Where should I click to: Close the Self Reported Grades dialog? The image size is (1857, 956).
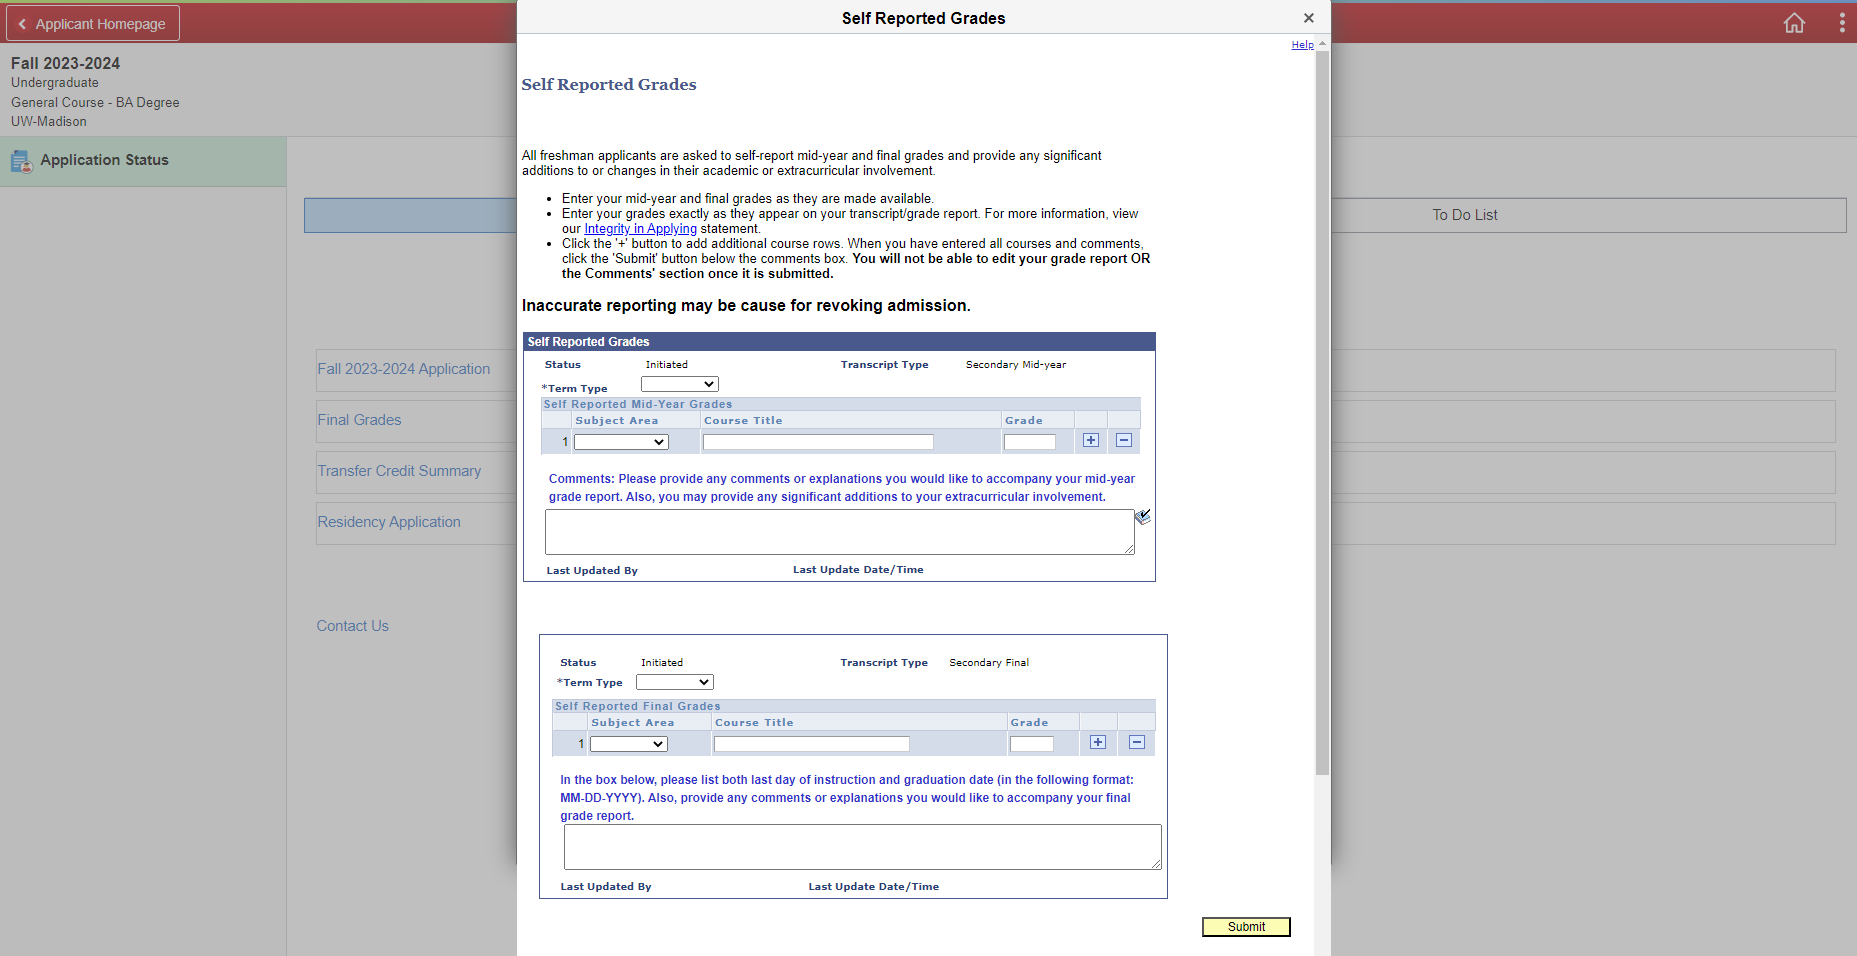point(1308,18)
